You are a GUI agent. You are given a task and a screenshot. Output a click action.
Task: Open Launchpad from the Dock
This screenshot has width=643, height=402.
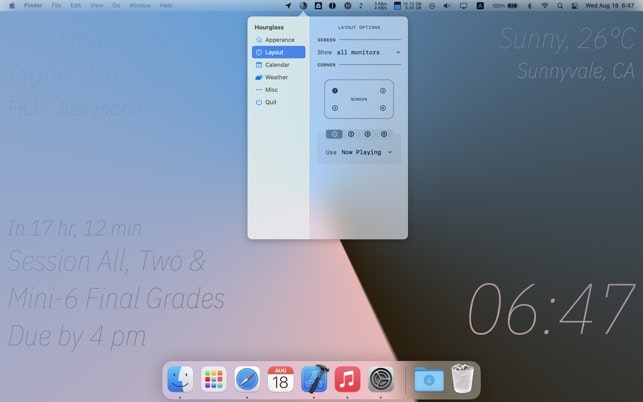tap(214, 379)
